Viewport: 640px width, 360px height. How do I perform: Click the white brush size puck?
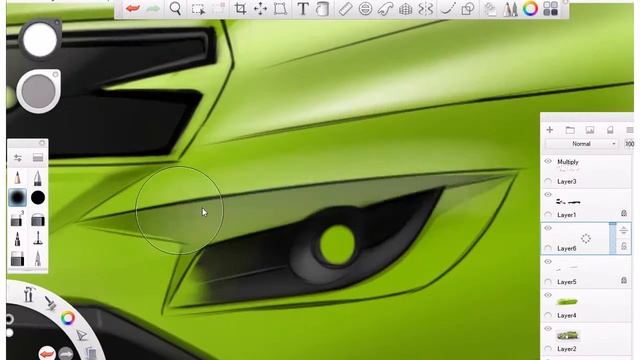(40, 40)
